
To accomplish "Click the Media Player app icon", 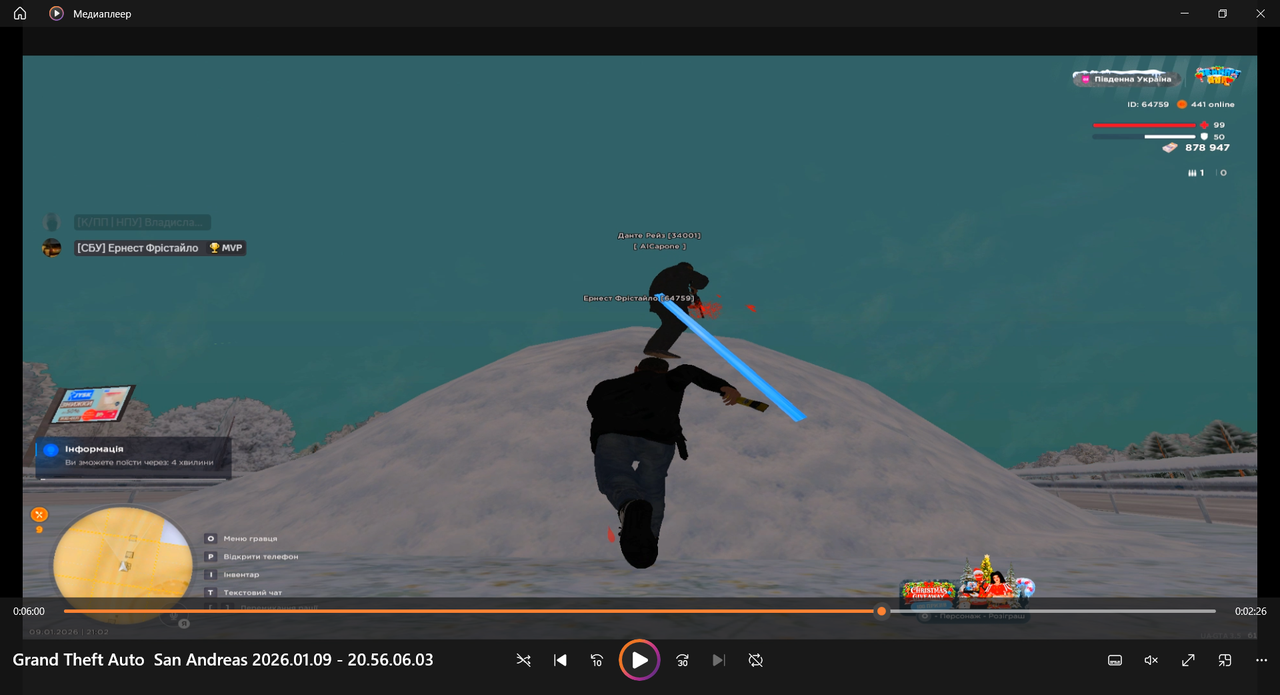I will (56, 14).
